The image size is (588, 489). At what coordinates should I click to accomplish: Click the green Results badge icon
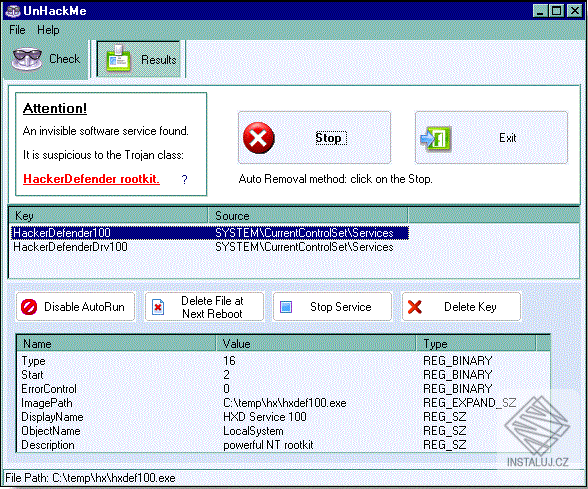pos(118,58)
